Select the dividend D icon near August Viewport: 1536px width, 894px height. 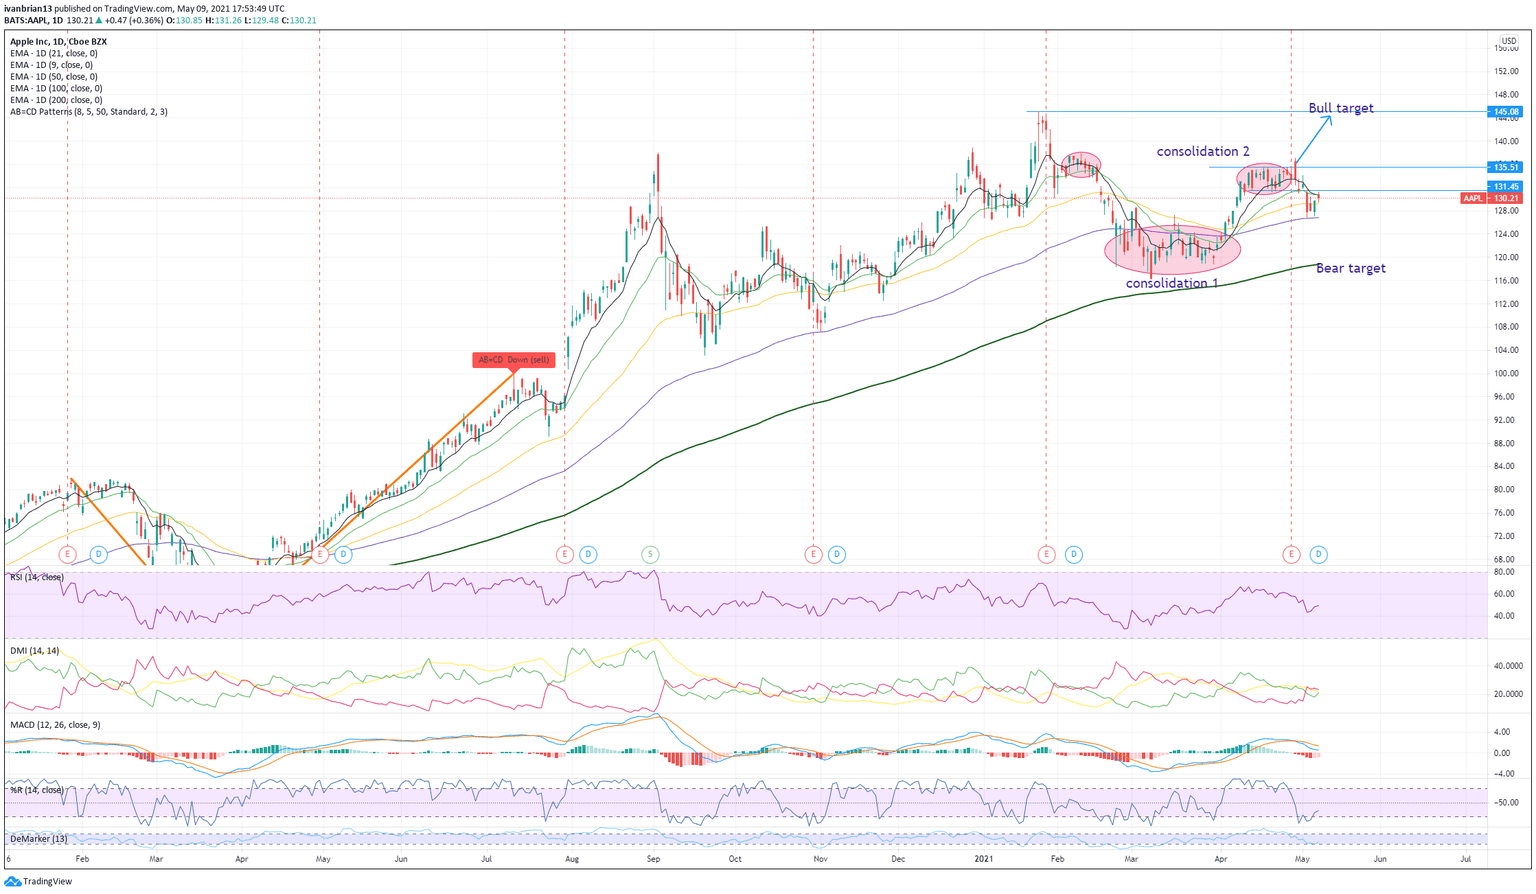[x=587, y=553]
